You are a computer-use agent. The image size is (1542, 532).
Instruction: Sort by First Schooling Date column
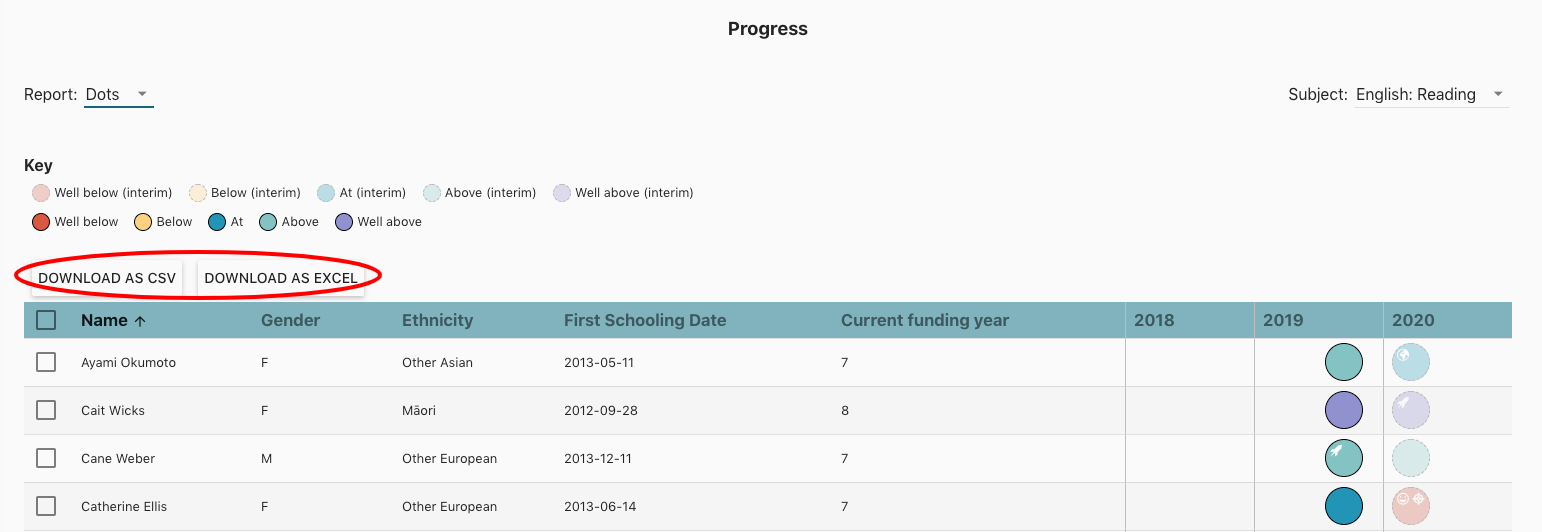point(645,320)
